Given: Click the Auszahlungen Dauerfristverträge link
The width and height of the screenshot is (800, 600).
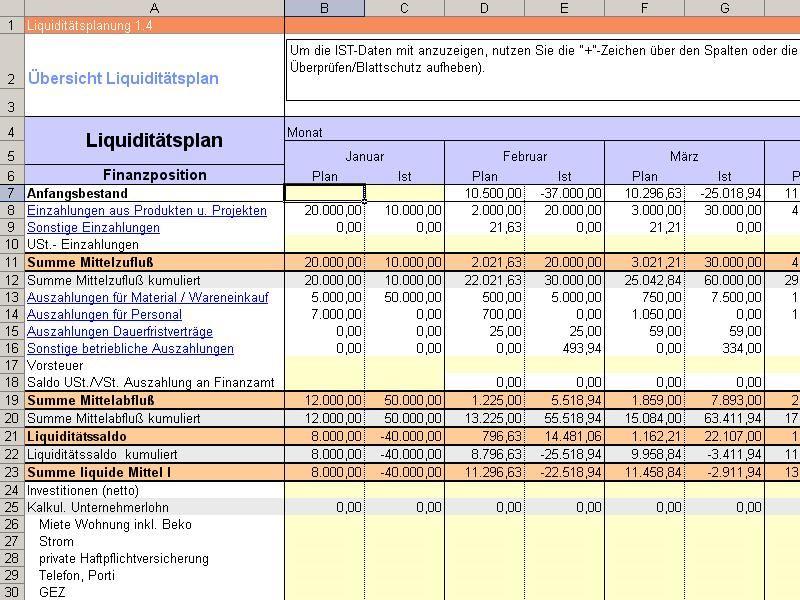Looking at the screenshot, I should click(120, 332).
